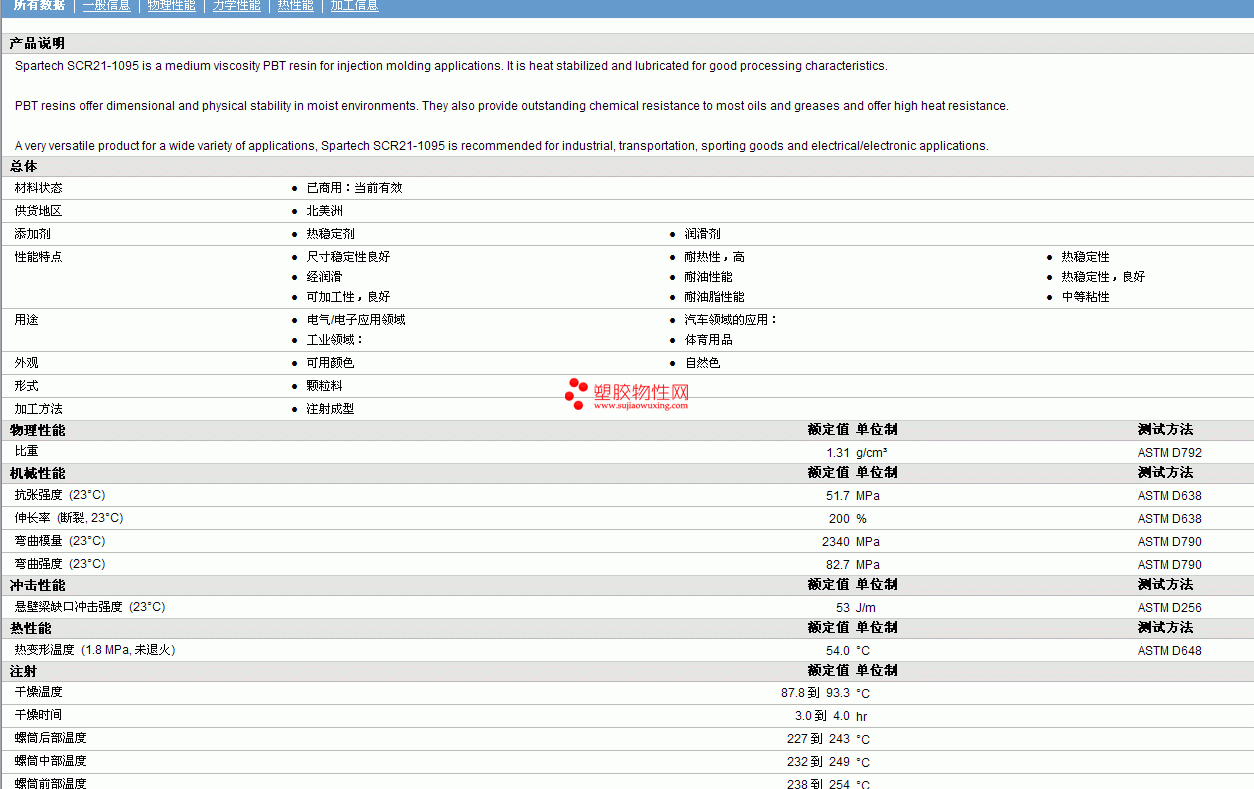Click the value 已商用：当前有效

[x=354, y=188]
